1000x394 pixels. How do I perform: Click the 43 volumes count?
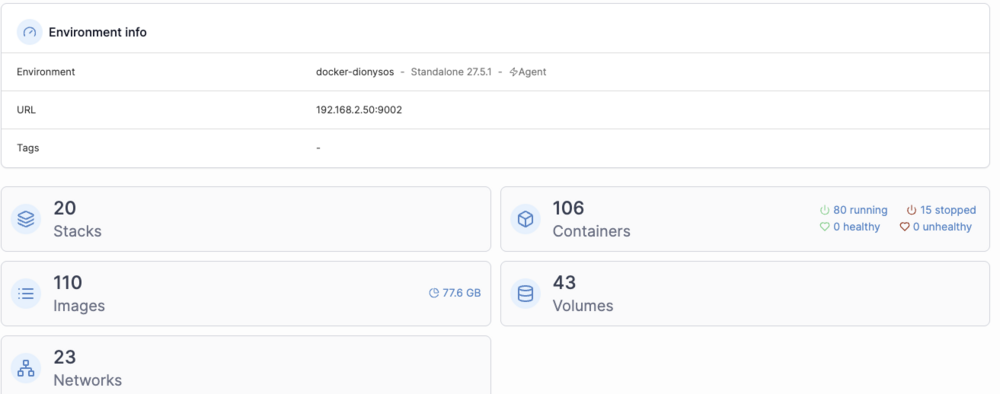[564, 282]
